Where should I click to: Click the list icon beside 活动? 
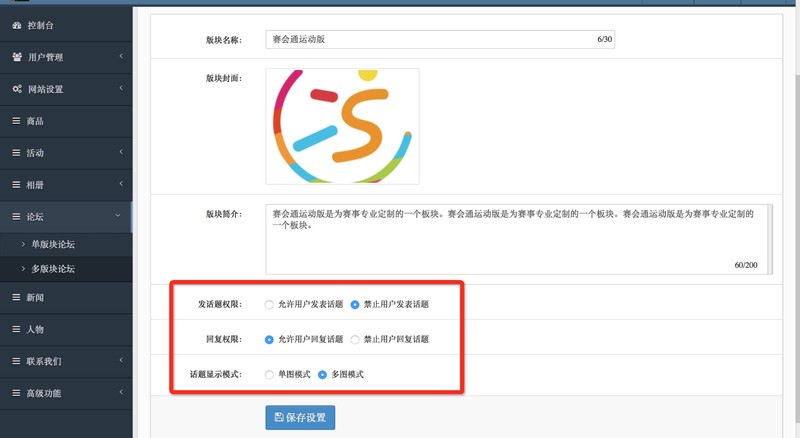[x=16, y=153]
